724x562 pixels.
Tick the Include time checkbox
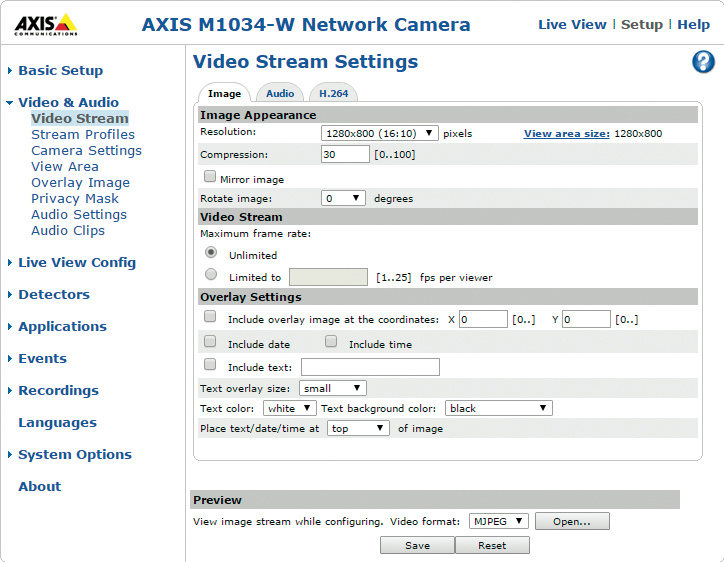click(331, 342)
